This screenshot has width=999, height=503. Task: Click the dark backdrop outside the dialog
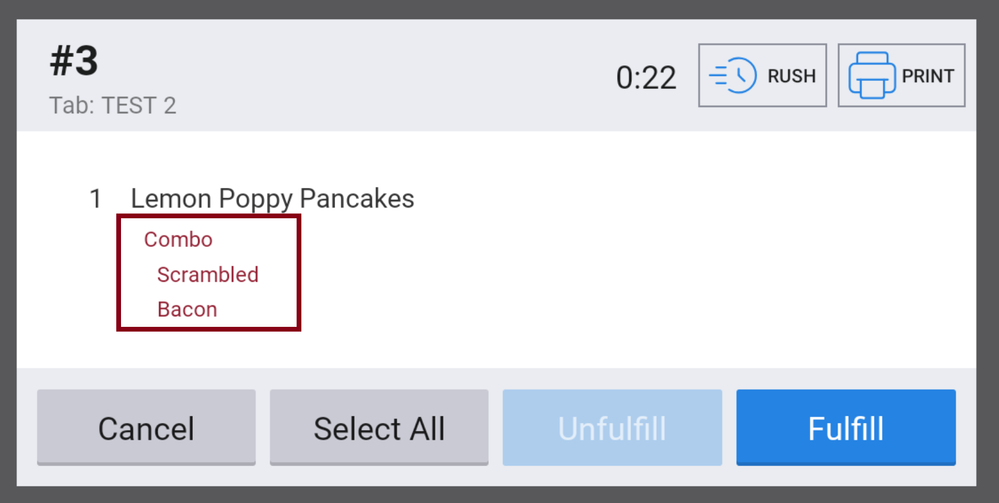(x=7, y=250)
